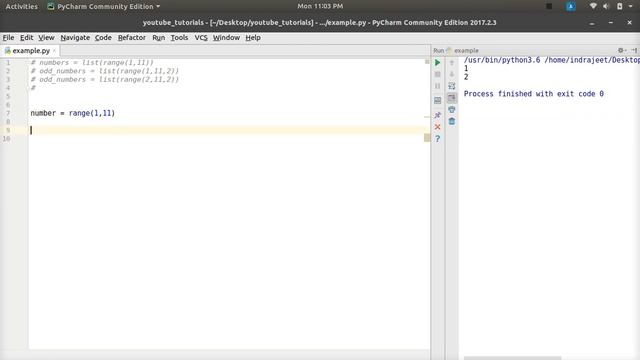Open the Run menu

coord(158,38)
